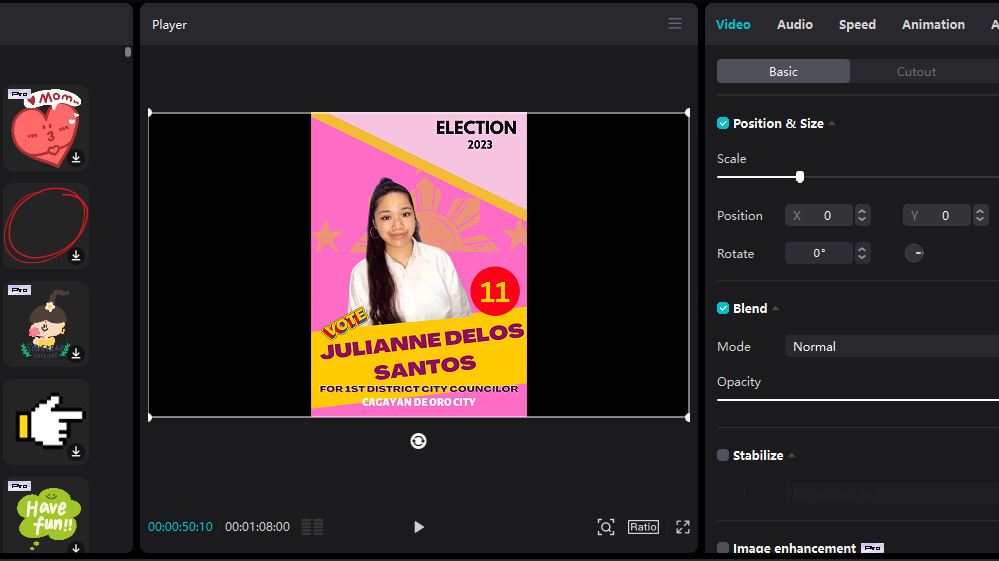Click the Position Y stepper arrows
Screen dimensions: 999x561
(980, 216)
